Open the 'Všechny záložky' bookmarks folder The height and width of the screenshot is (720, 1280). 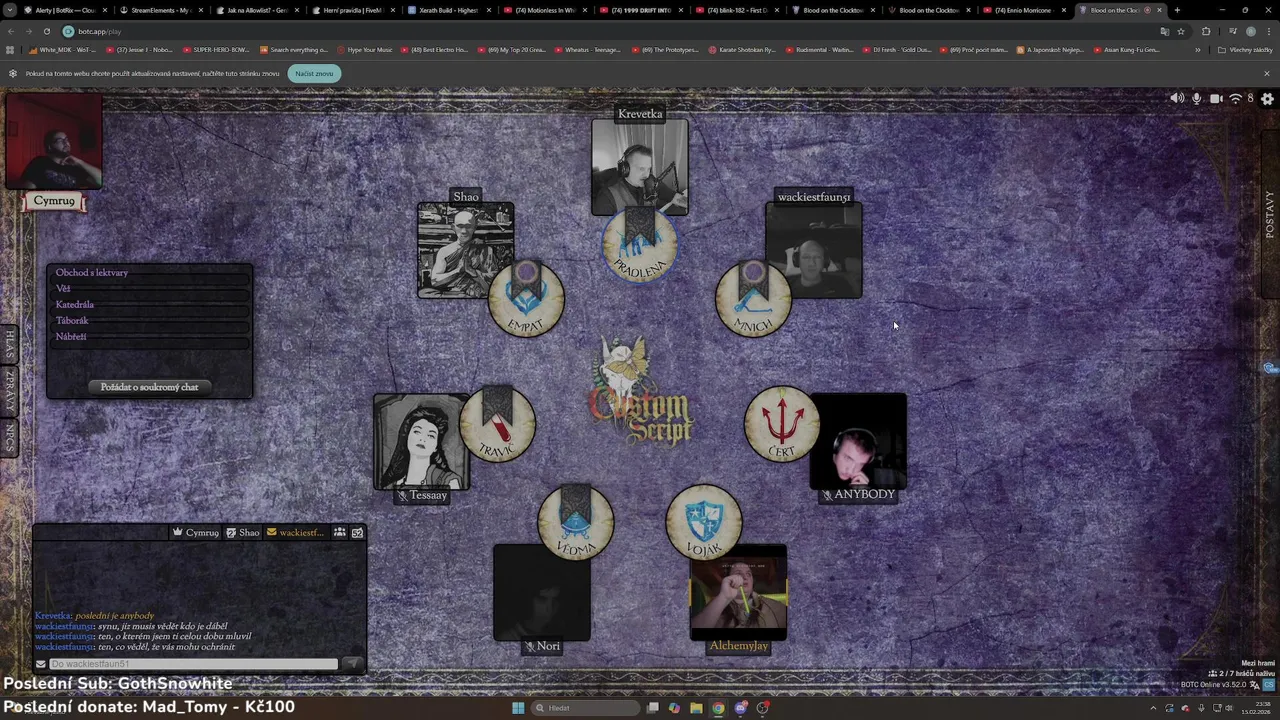pyautogui.click(x=1245, y=49)
